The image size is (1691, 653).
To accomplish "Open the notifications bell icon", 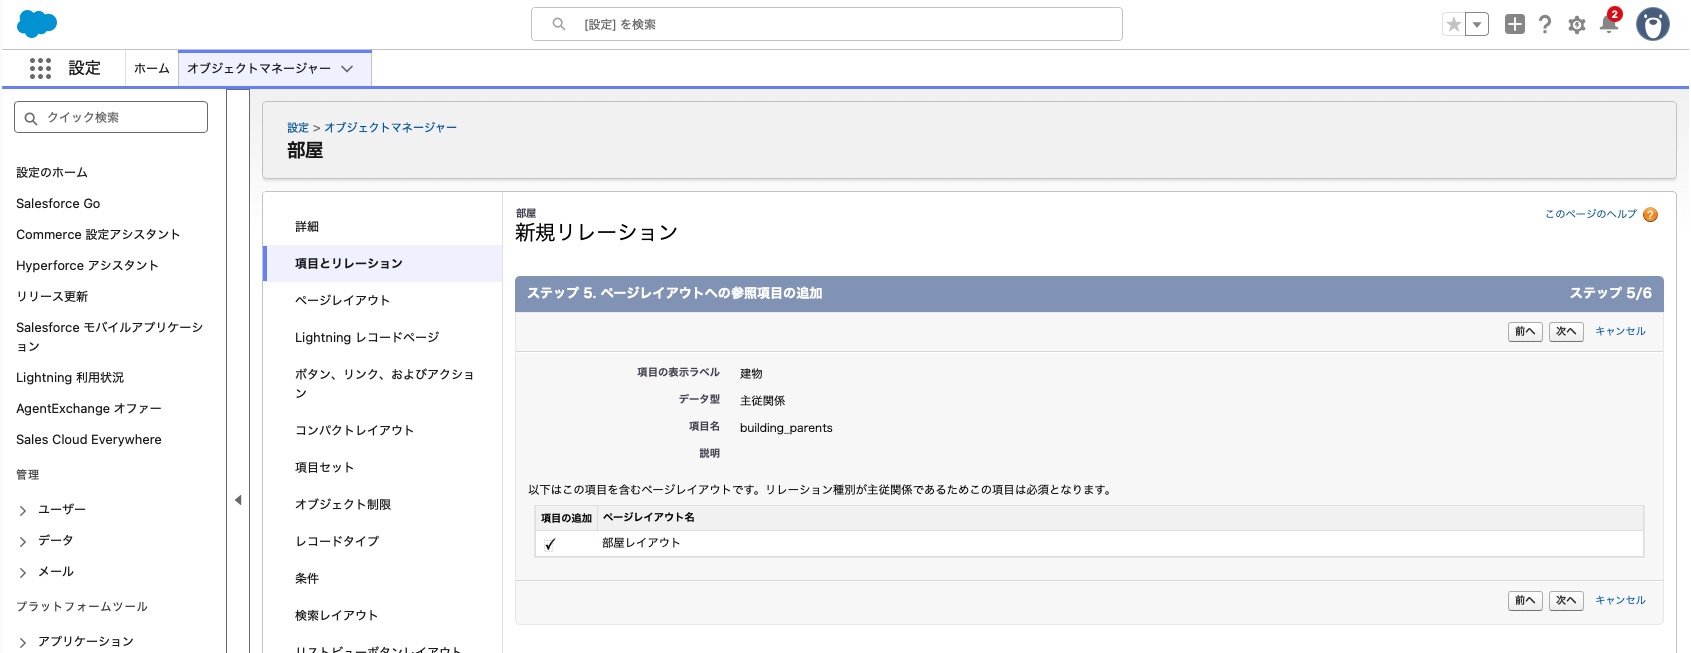I will point(1609,24).
